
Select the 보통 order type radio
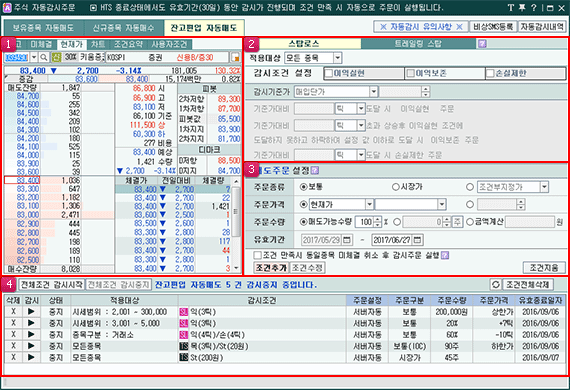304,187
